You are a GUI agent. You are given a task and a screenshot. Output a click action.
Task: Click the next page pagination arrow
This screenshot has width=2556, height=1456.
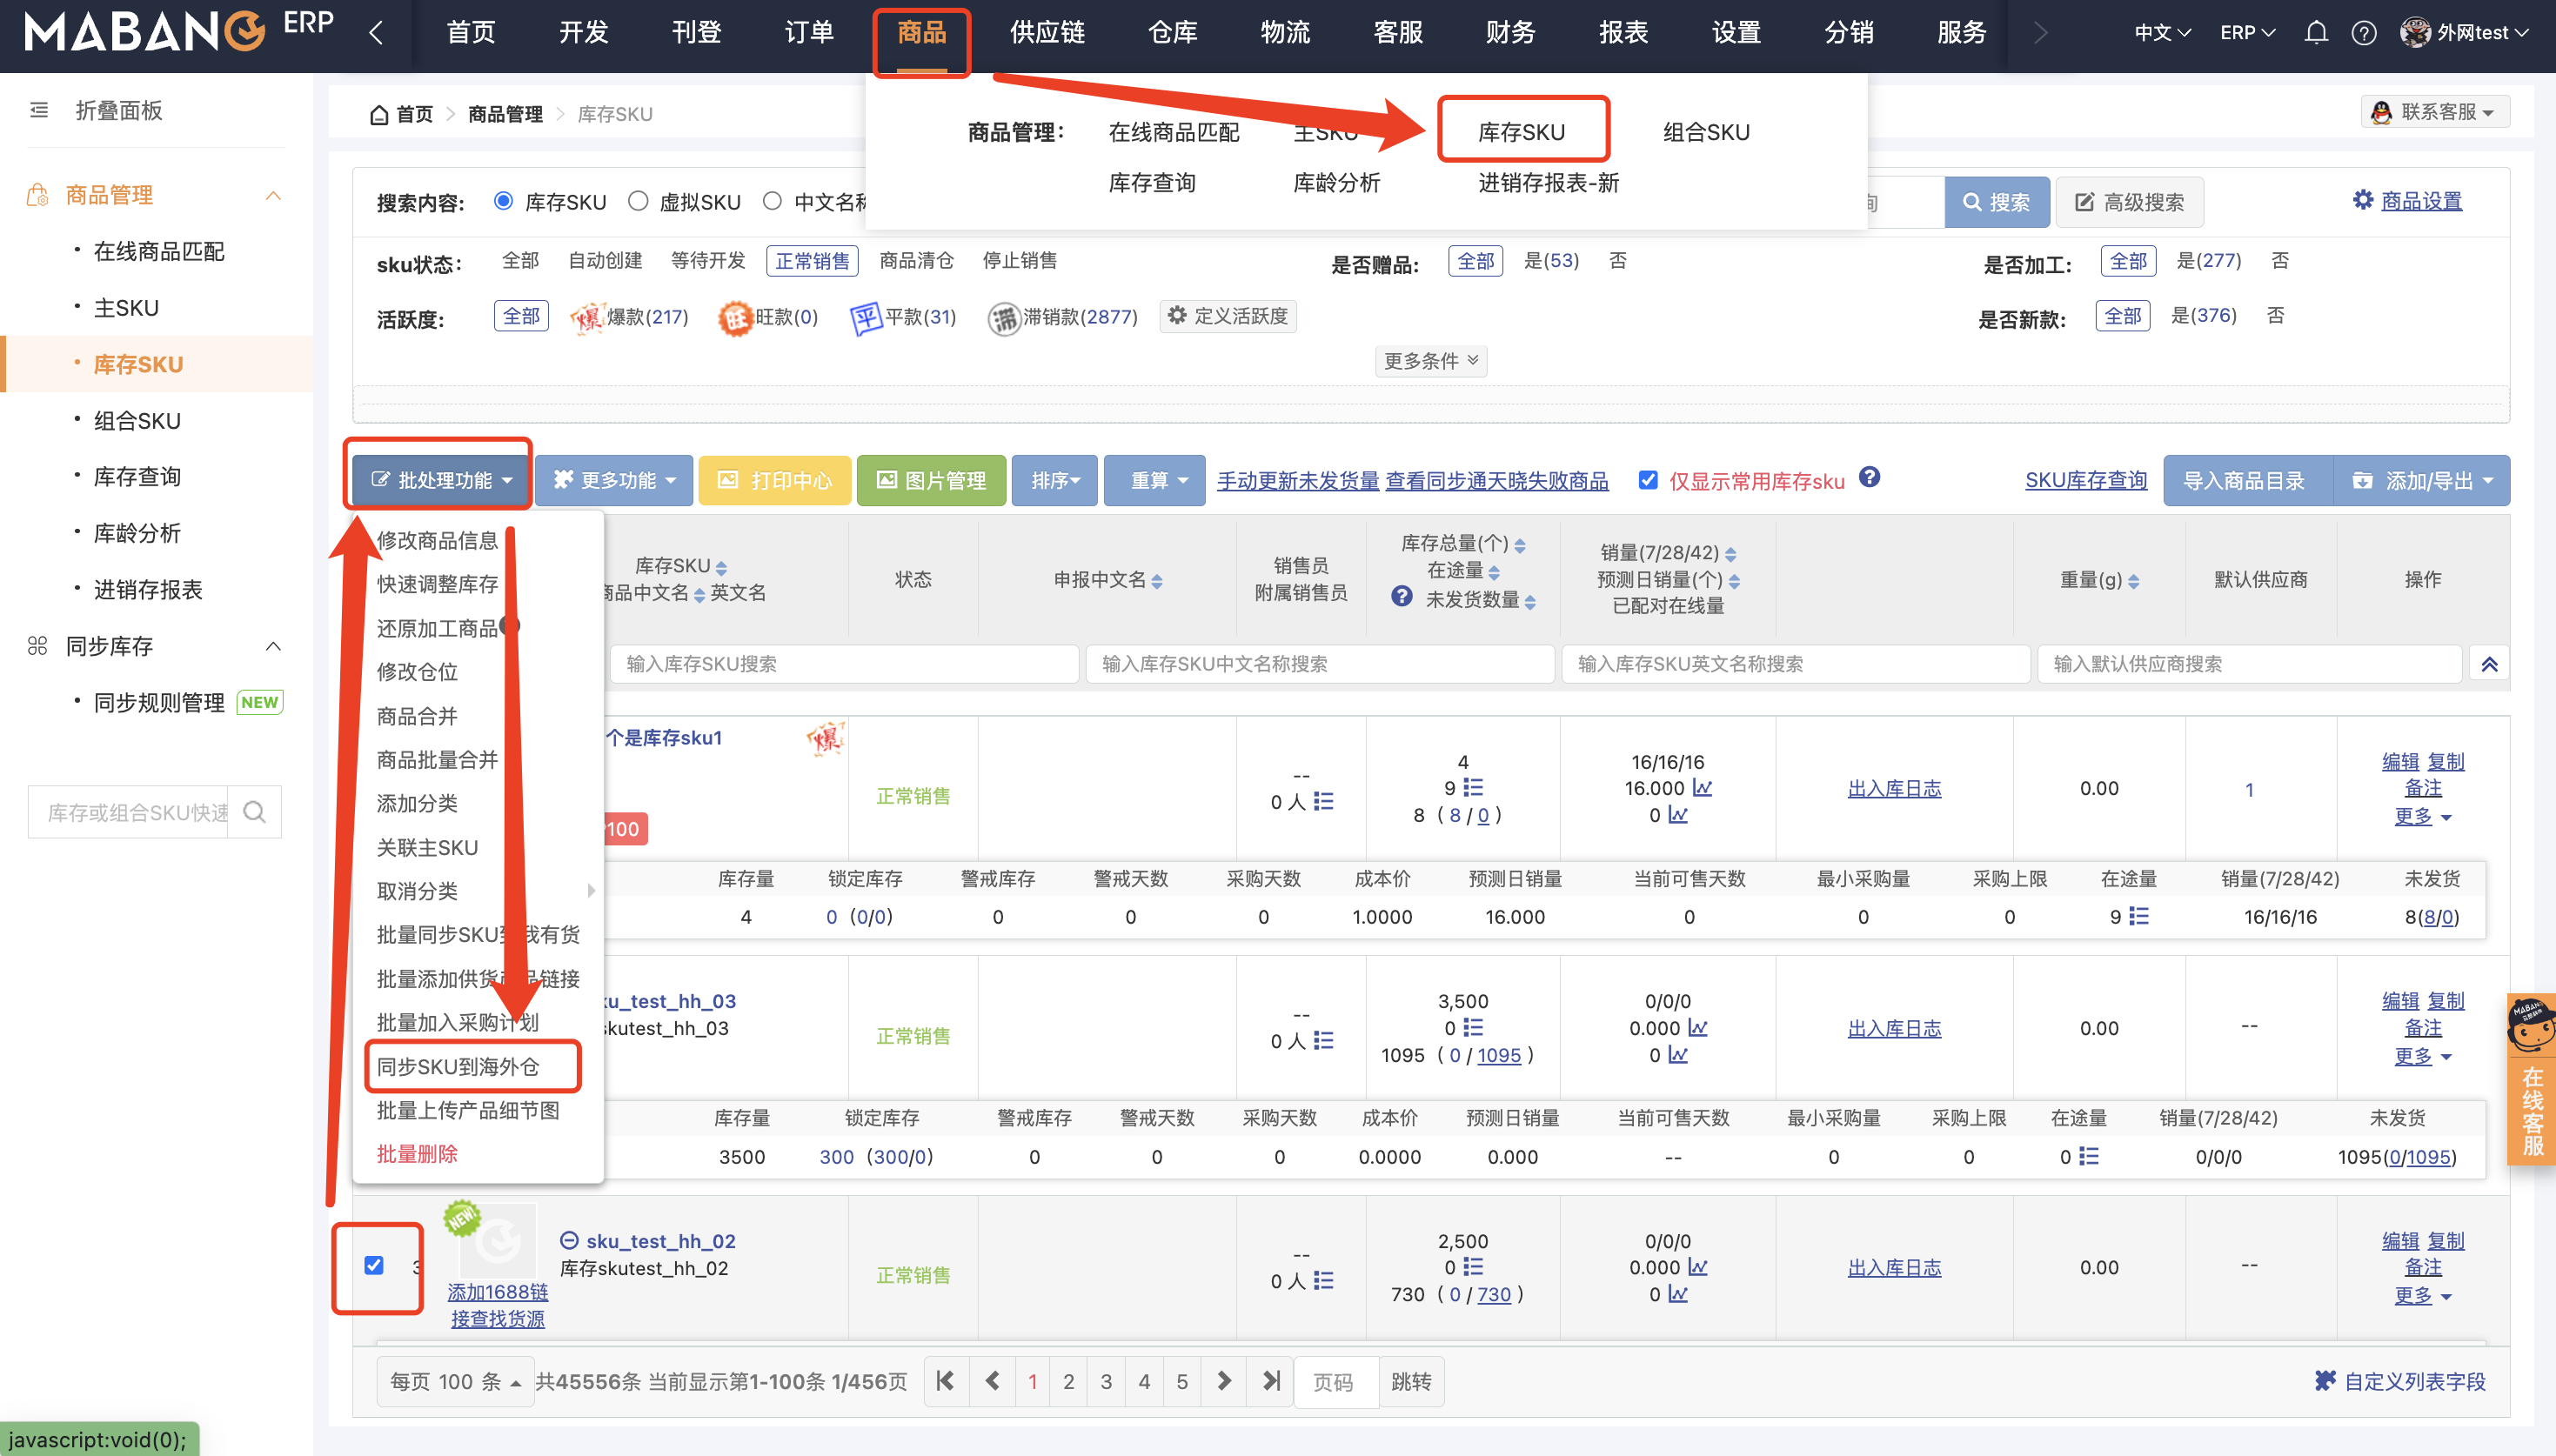1224,1381
